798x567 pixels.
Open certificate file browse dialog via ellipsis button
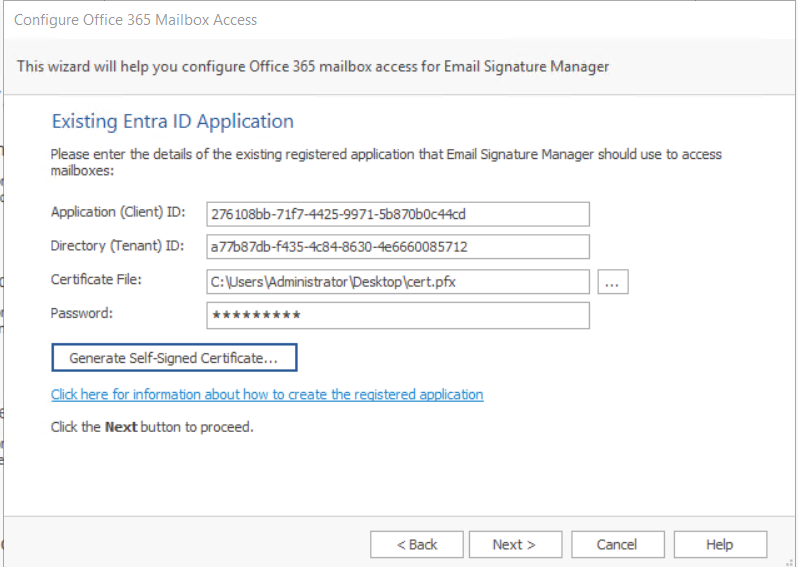pyautogui.click(x=613, y=281)
